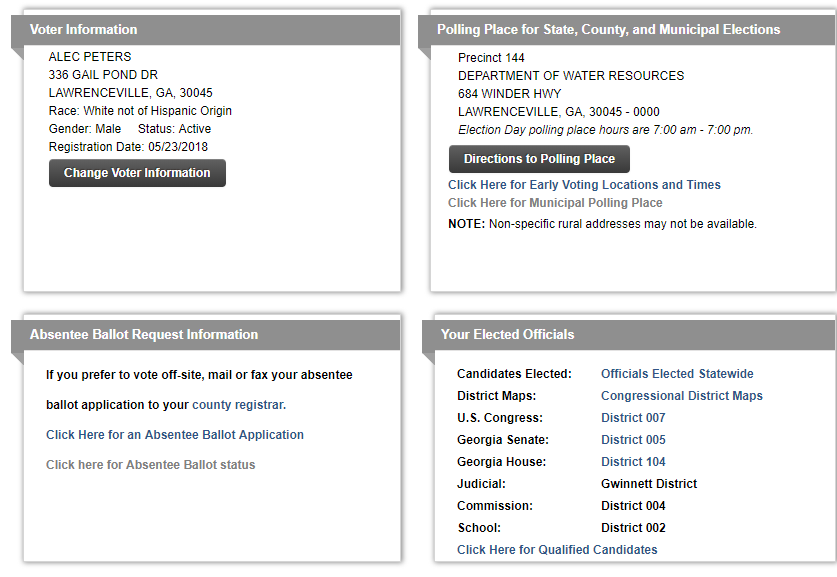Click the Absentee Ballot Request Information header
The image size is (837, 577).
[206, 335]
